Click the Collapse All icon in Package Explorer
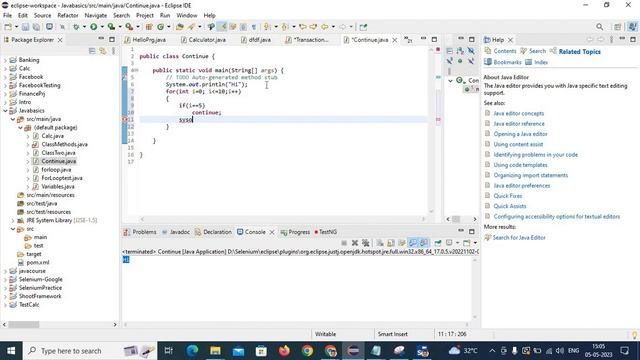Image resolution: width=640 pixels, height=360 pixels. click(x=92, y=51)
